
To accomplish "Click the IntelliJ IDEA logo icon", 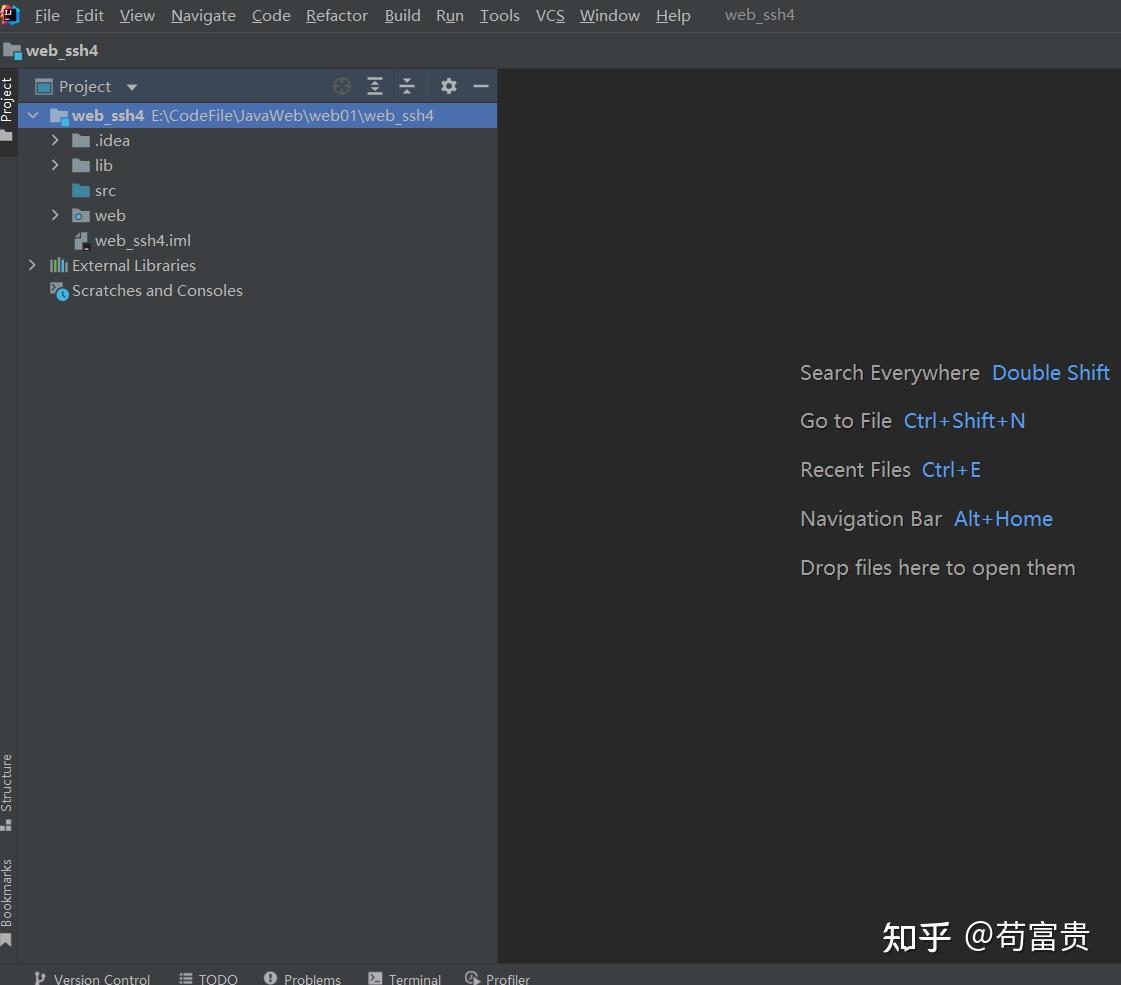I will click(x=9, y=15).
